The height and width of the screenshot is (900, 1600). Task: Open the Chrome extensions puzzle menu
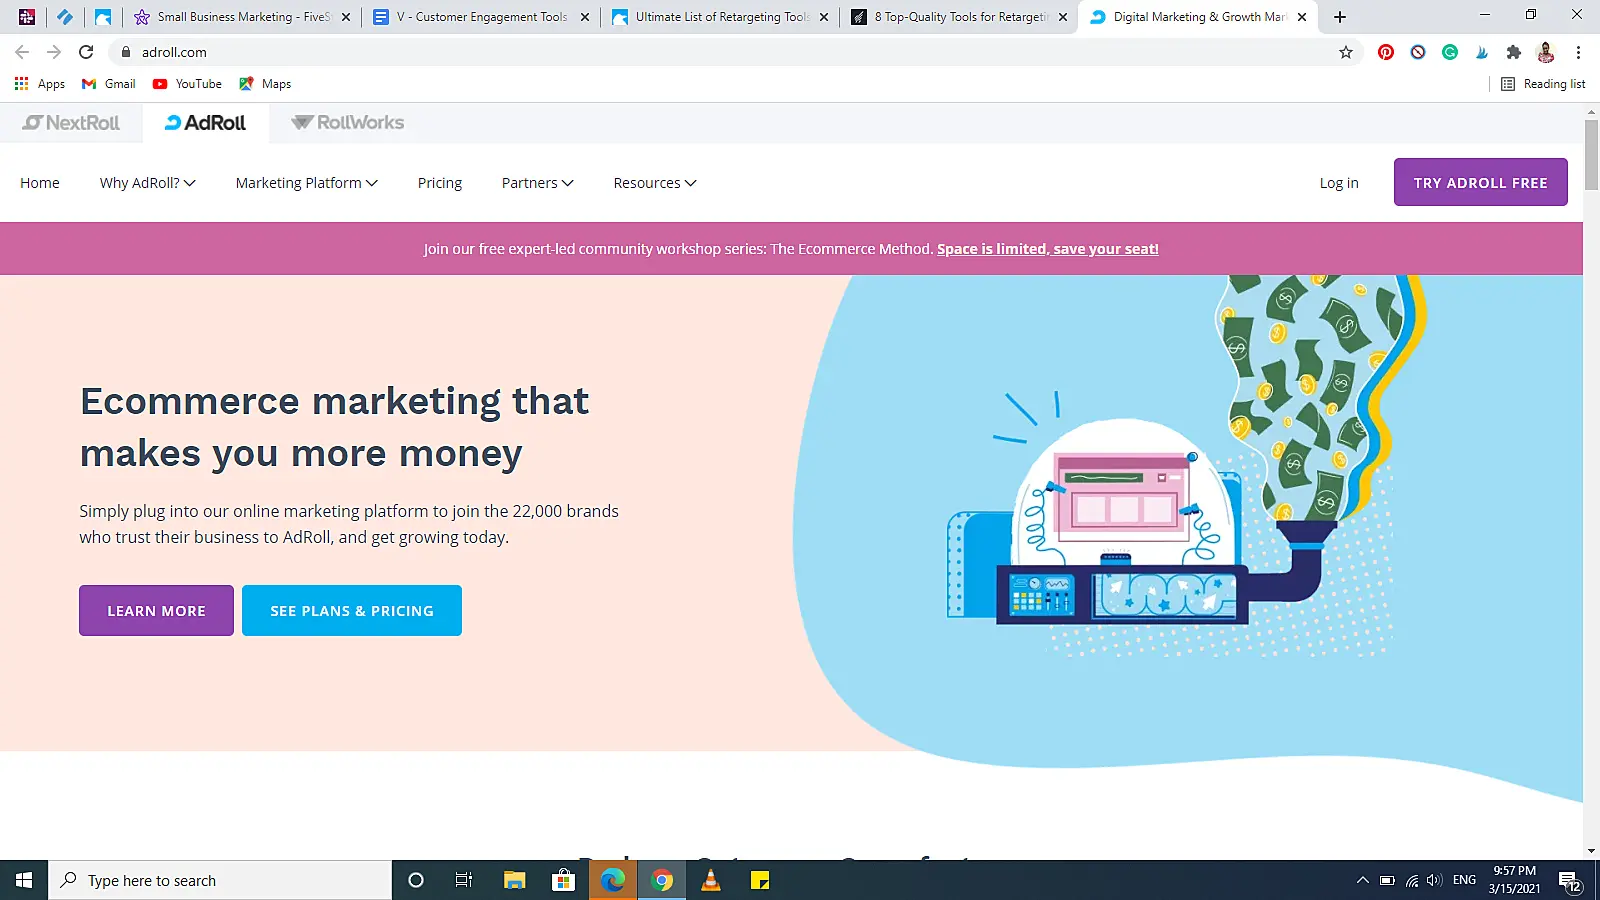pos(1513,52)
